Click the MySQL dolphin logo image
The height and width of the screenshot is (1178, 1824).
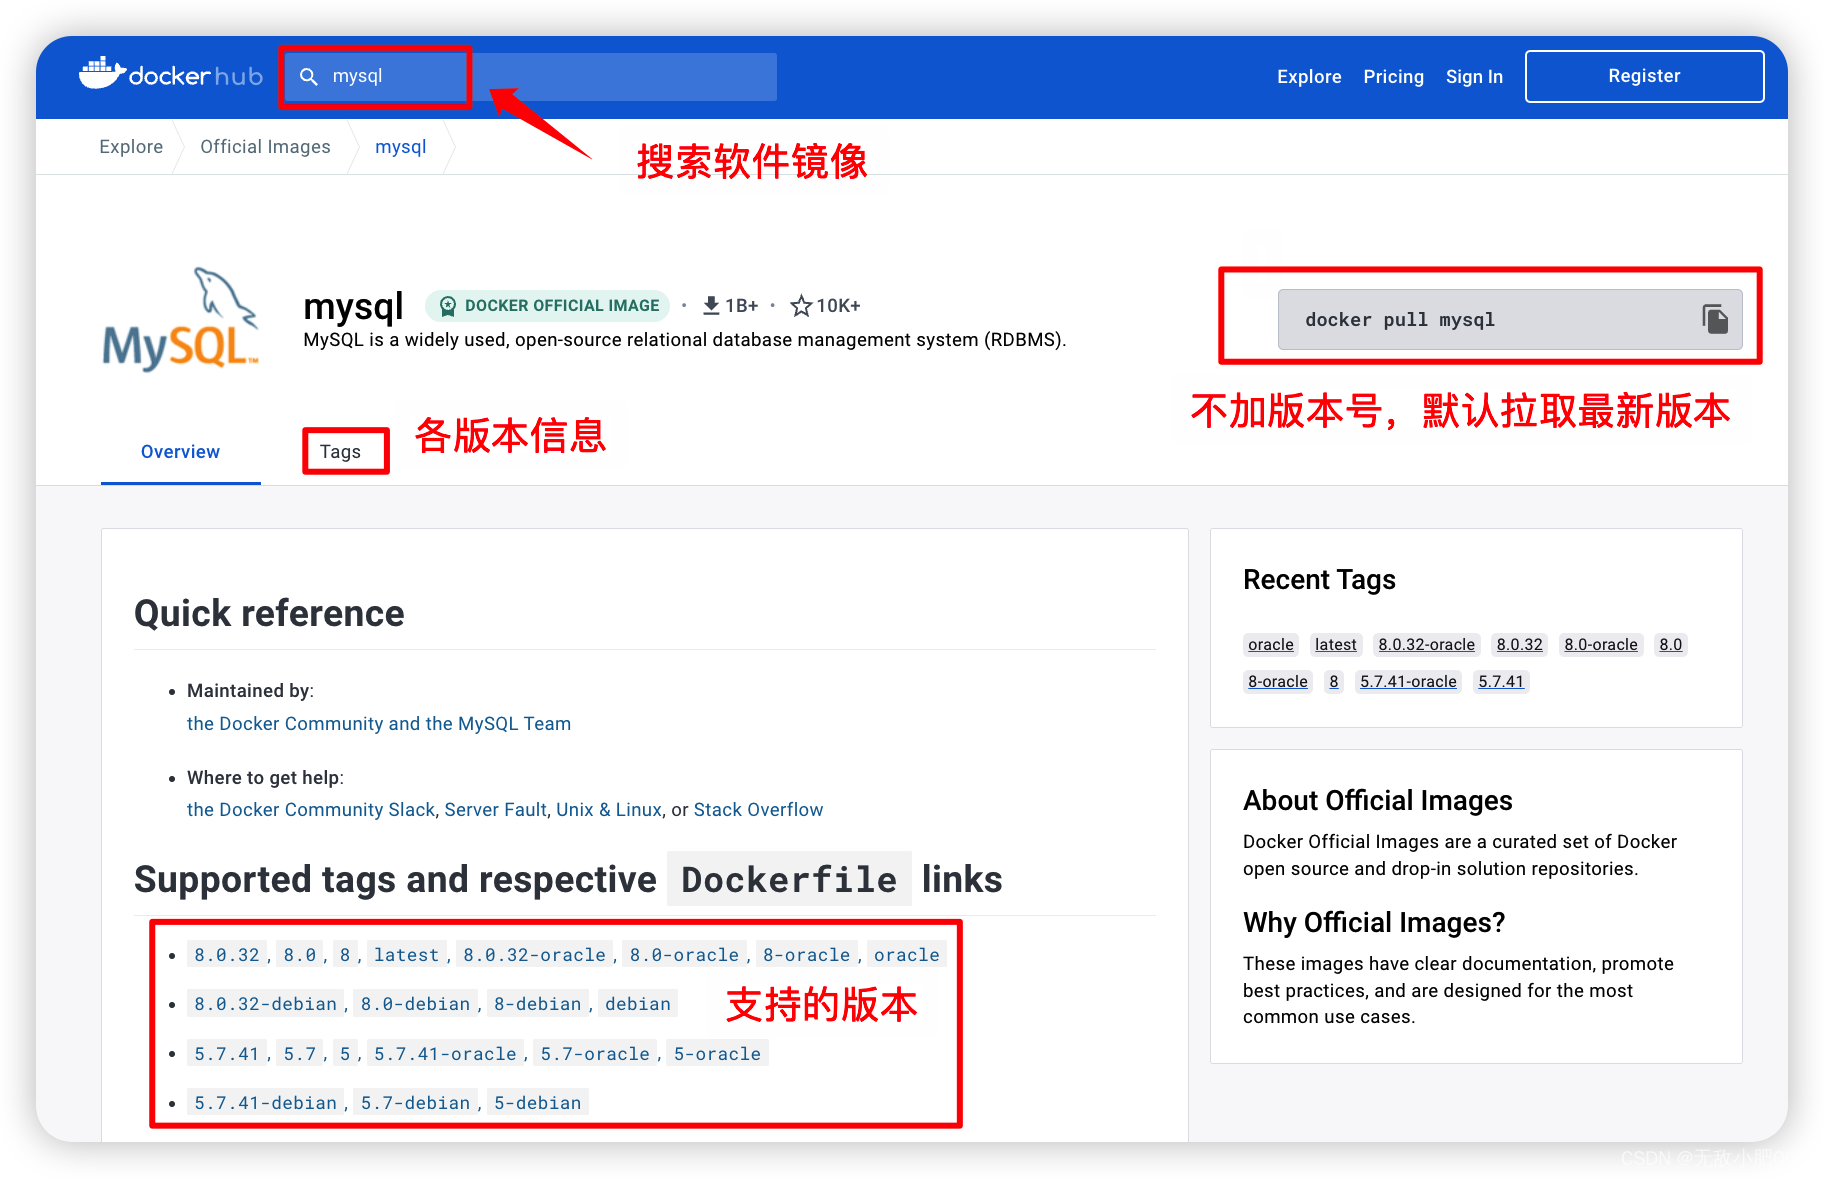182,319
